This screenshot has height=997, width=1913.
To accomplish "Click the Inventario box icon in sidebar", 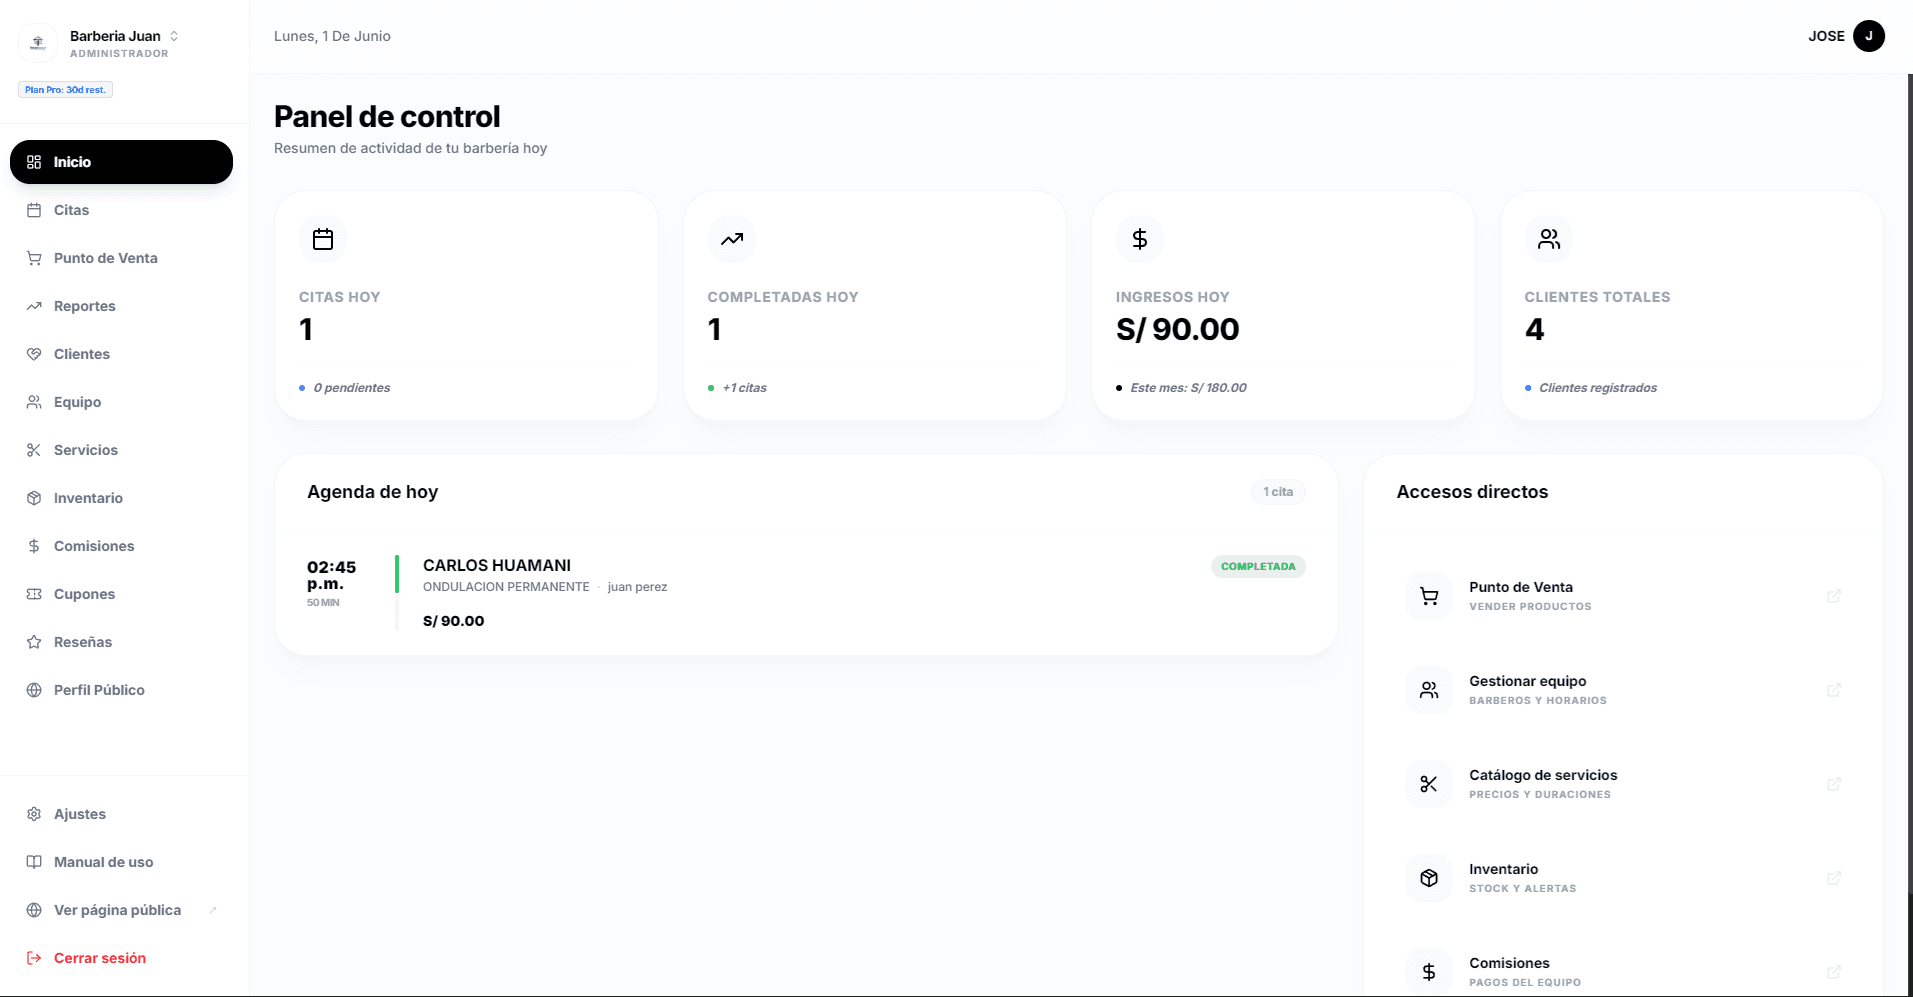I will tap(34, 498).
